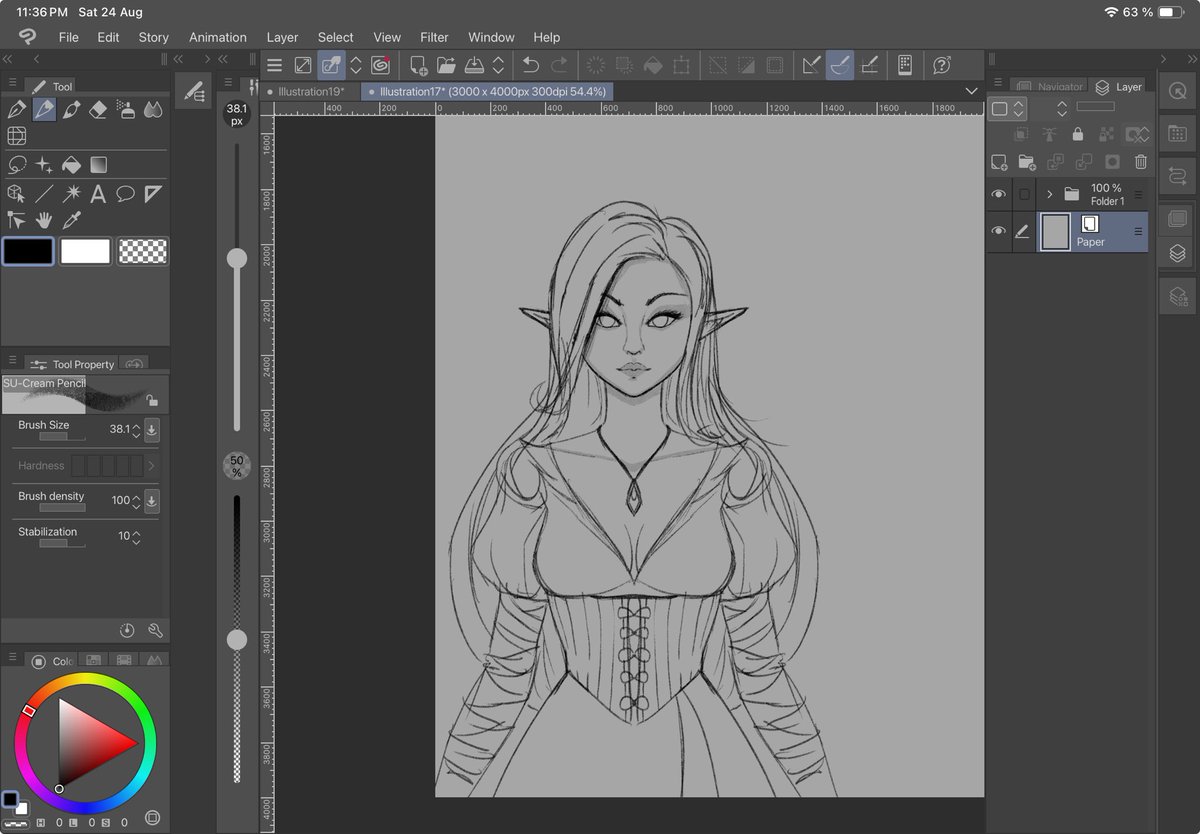Screen dimensions: 1200x834
Task: Open the Window menu
Action: pos(491,37)
